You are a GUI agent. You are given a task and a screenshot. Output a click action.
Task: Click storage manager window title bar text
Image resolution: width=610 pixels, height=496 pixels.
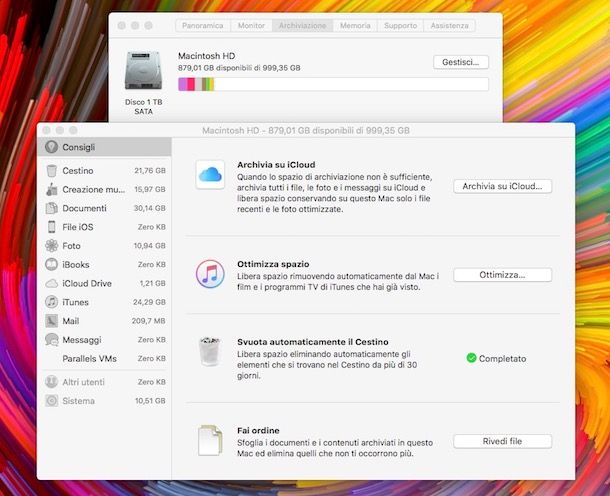click(306, 131)
